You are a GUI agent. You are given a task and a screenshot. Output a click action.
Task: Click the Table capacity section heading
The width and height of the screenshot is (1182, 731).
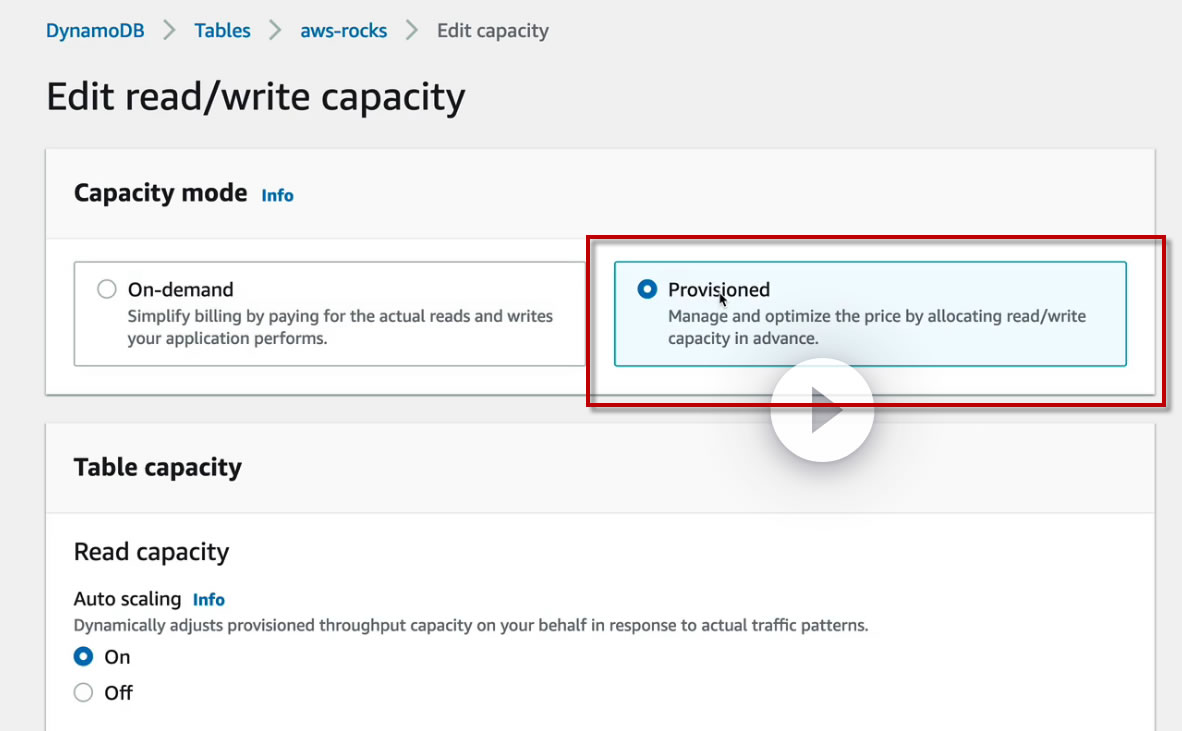(158, 467)
